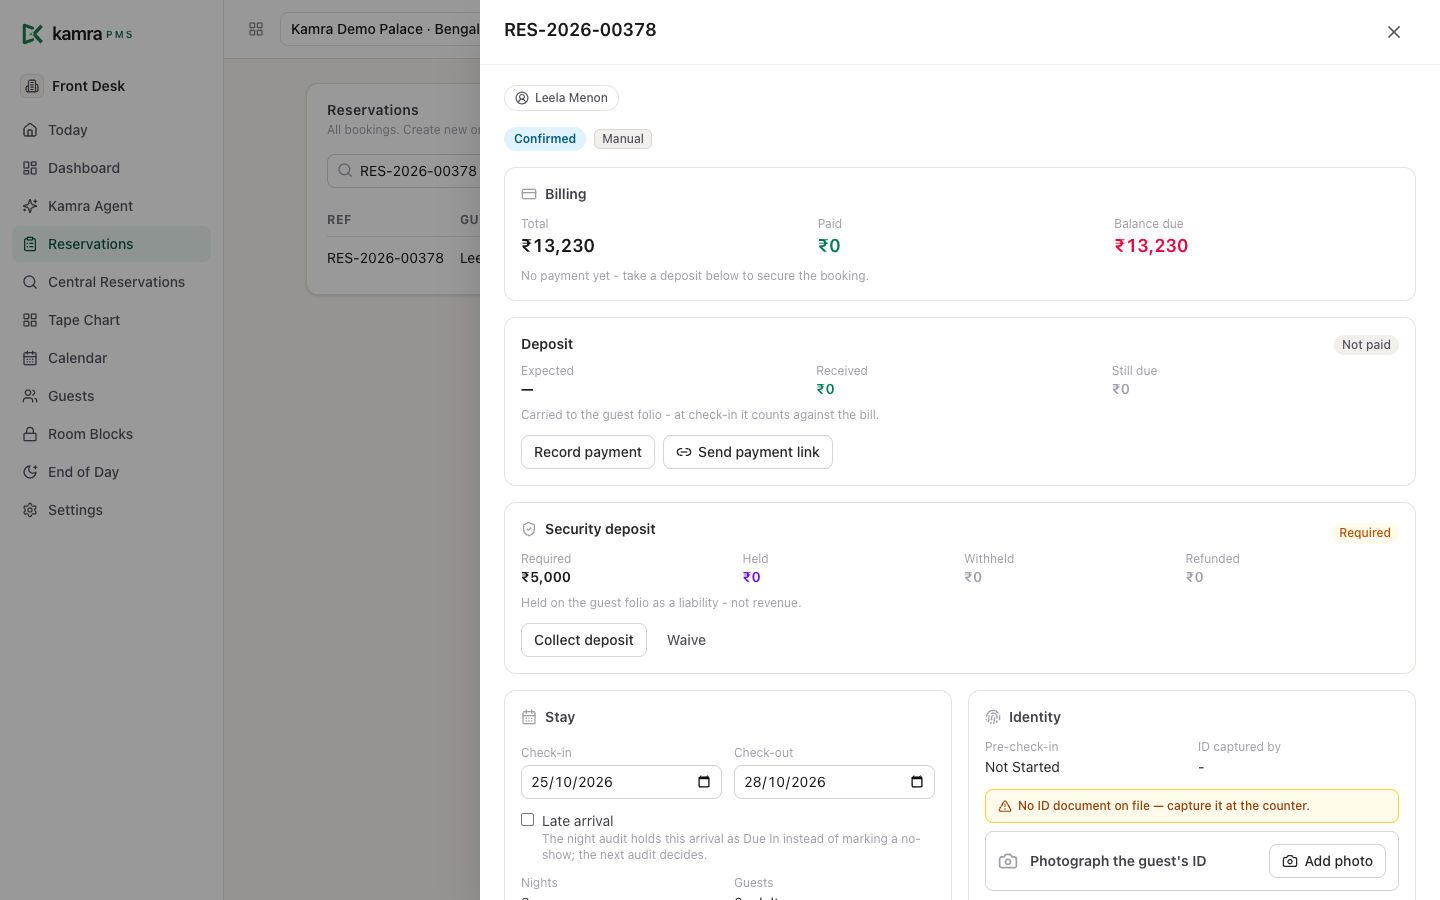Click the Identity fingerprint icon
1440x900 pixels.
pos(993,717)
